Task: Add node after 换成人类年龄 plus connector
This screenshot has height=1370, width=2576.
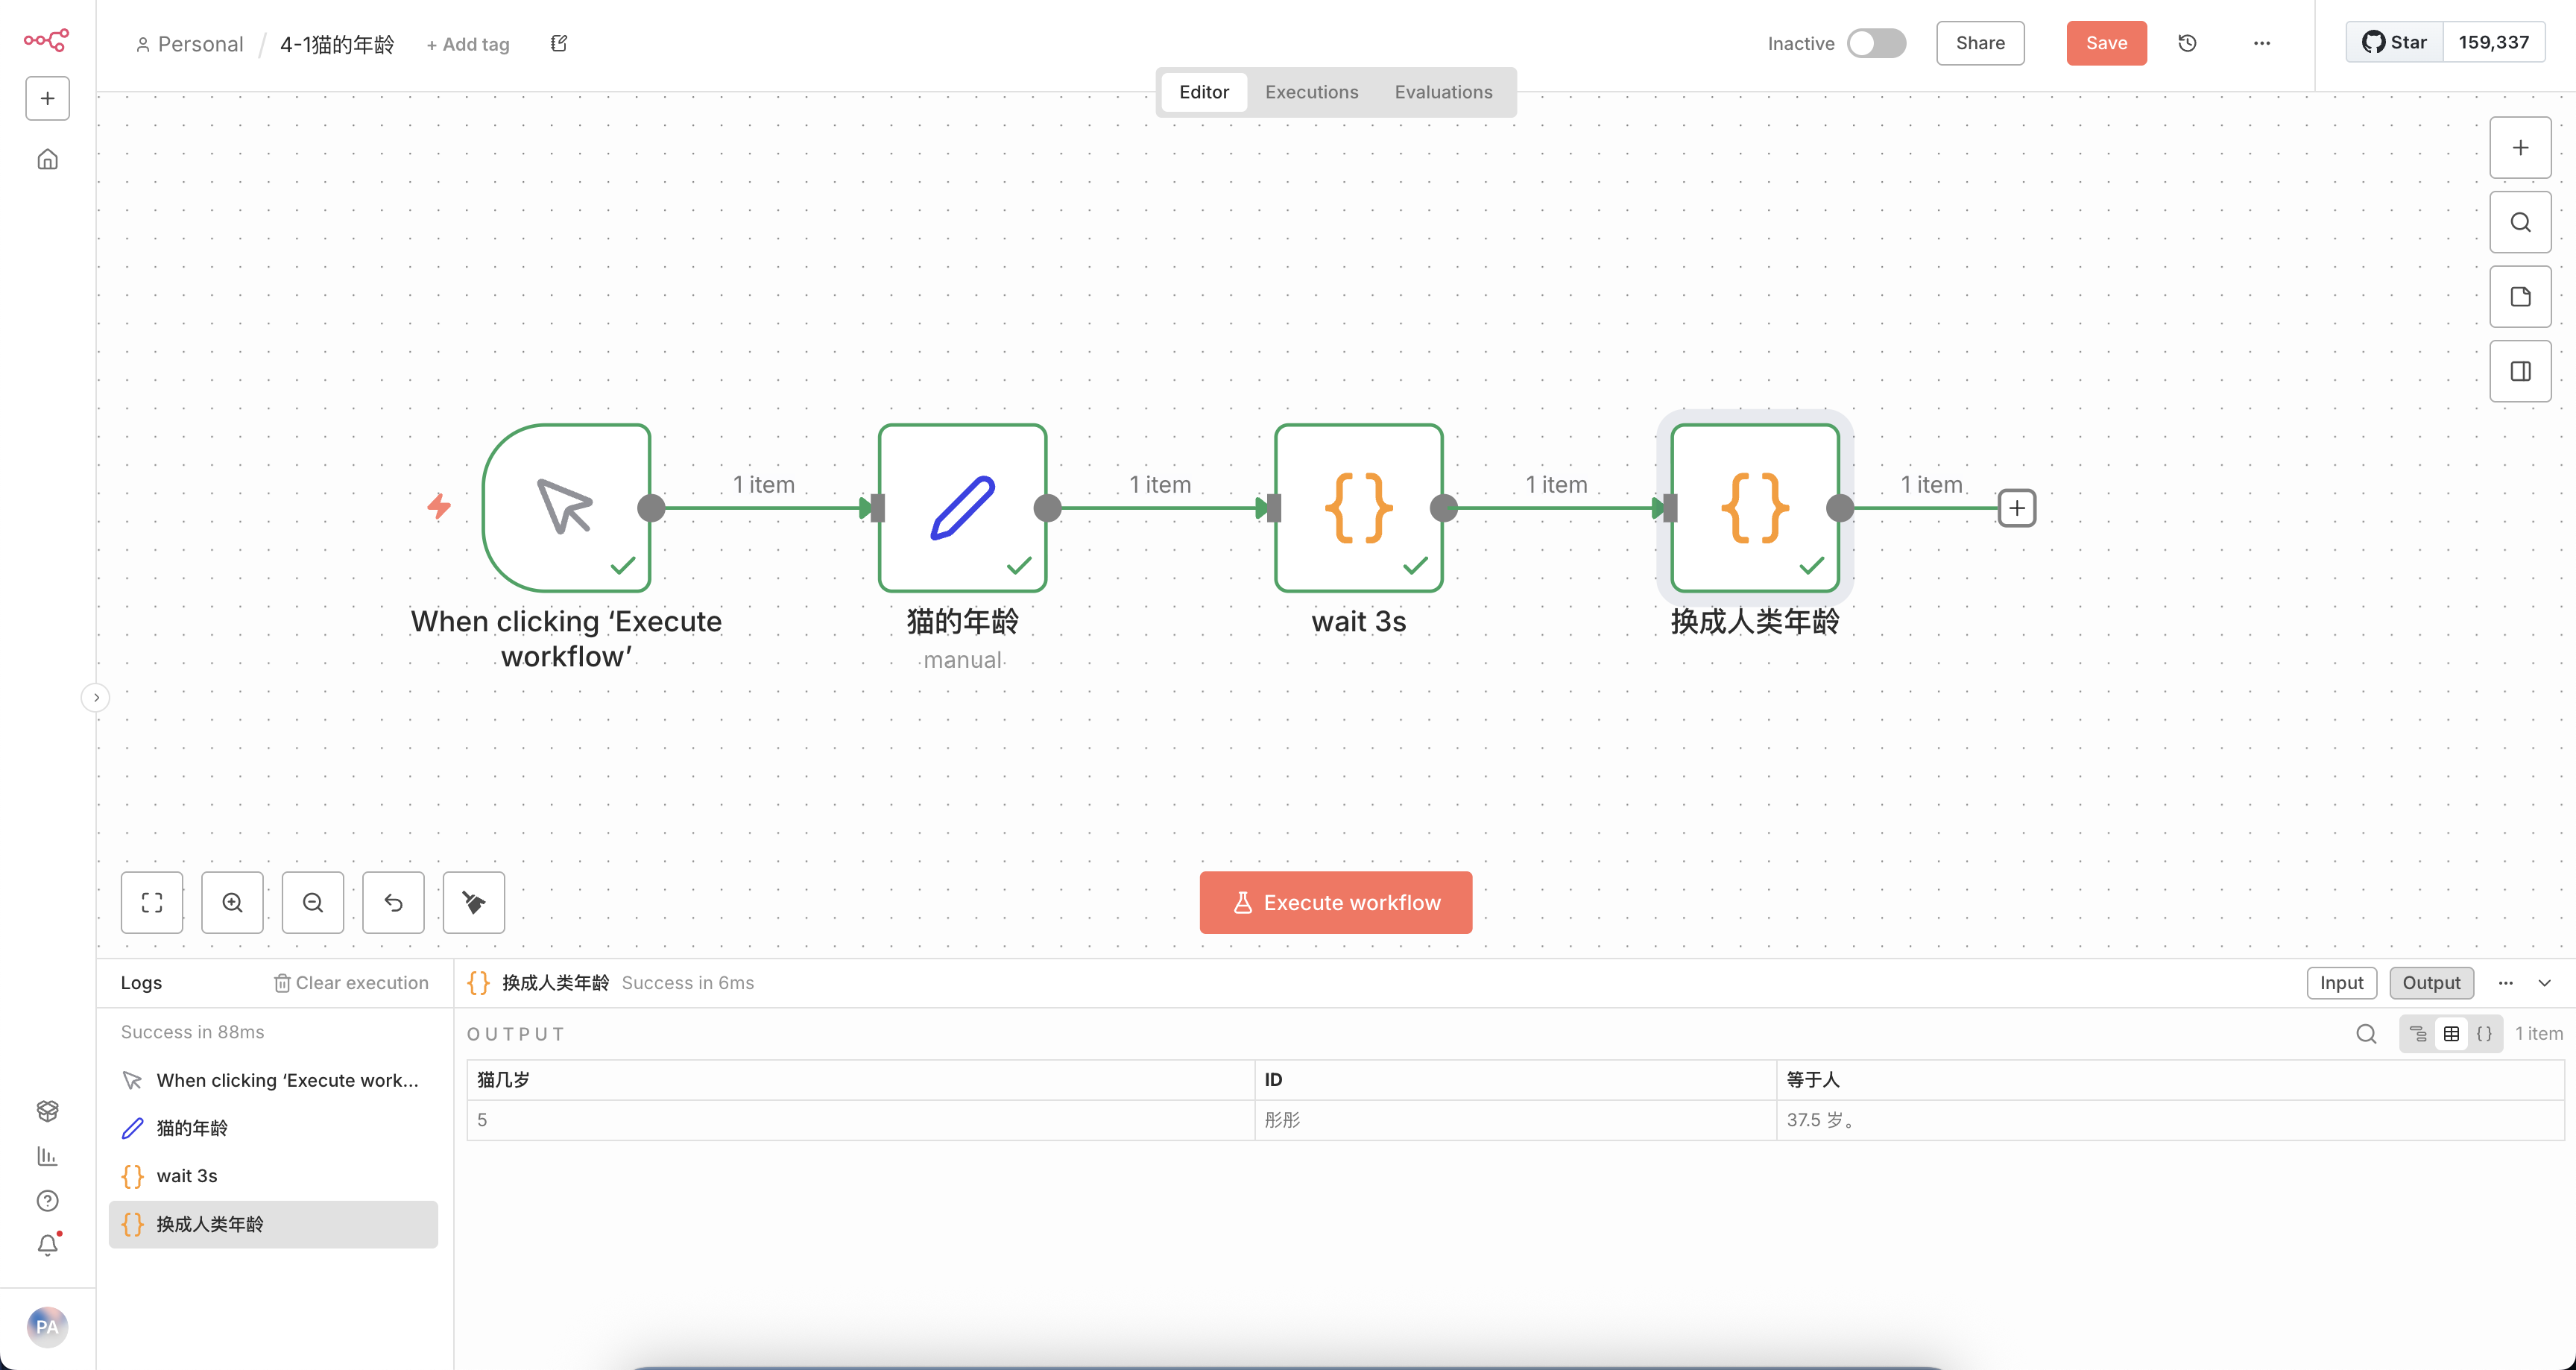Action: tap(2017, 508)
